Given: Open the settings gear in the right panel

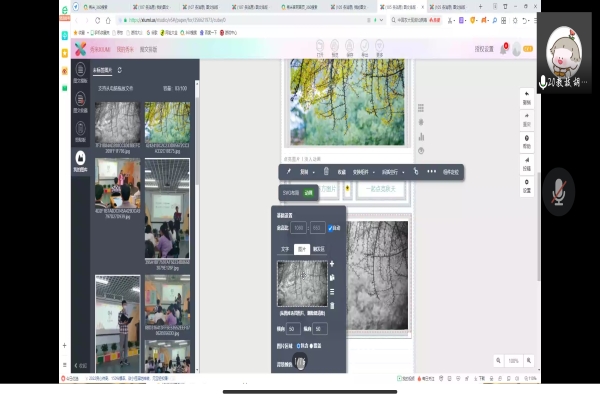Looking at the screenshot, I should point(526,188).
